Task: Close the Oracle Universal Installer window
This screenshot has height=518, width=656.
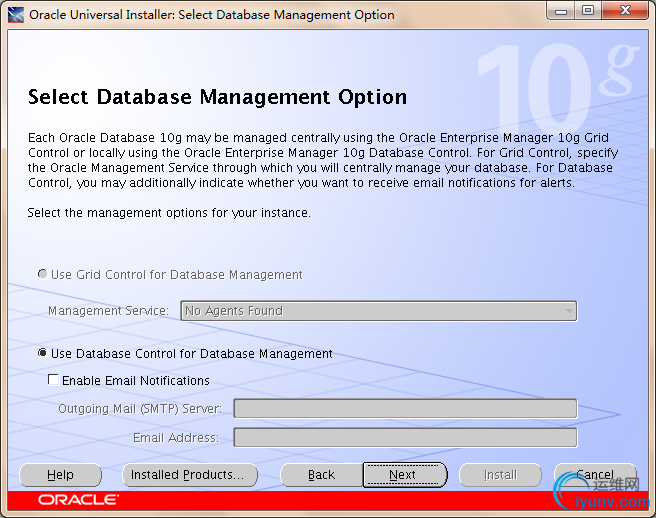Action: tap(625, 11)
